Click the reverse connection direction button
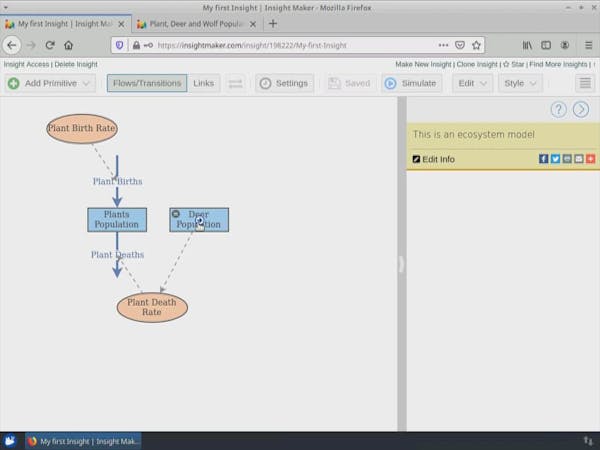600x450 pixels. 235,83
